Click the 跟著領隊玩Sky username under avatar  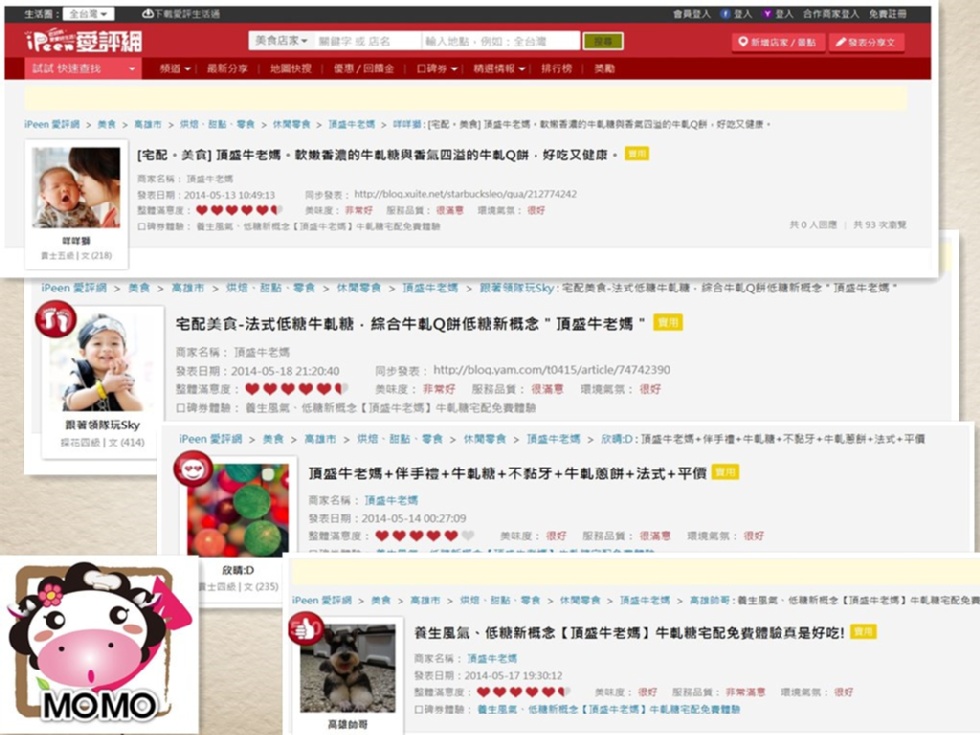tap(102, 425)
